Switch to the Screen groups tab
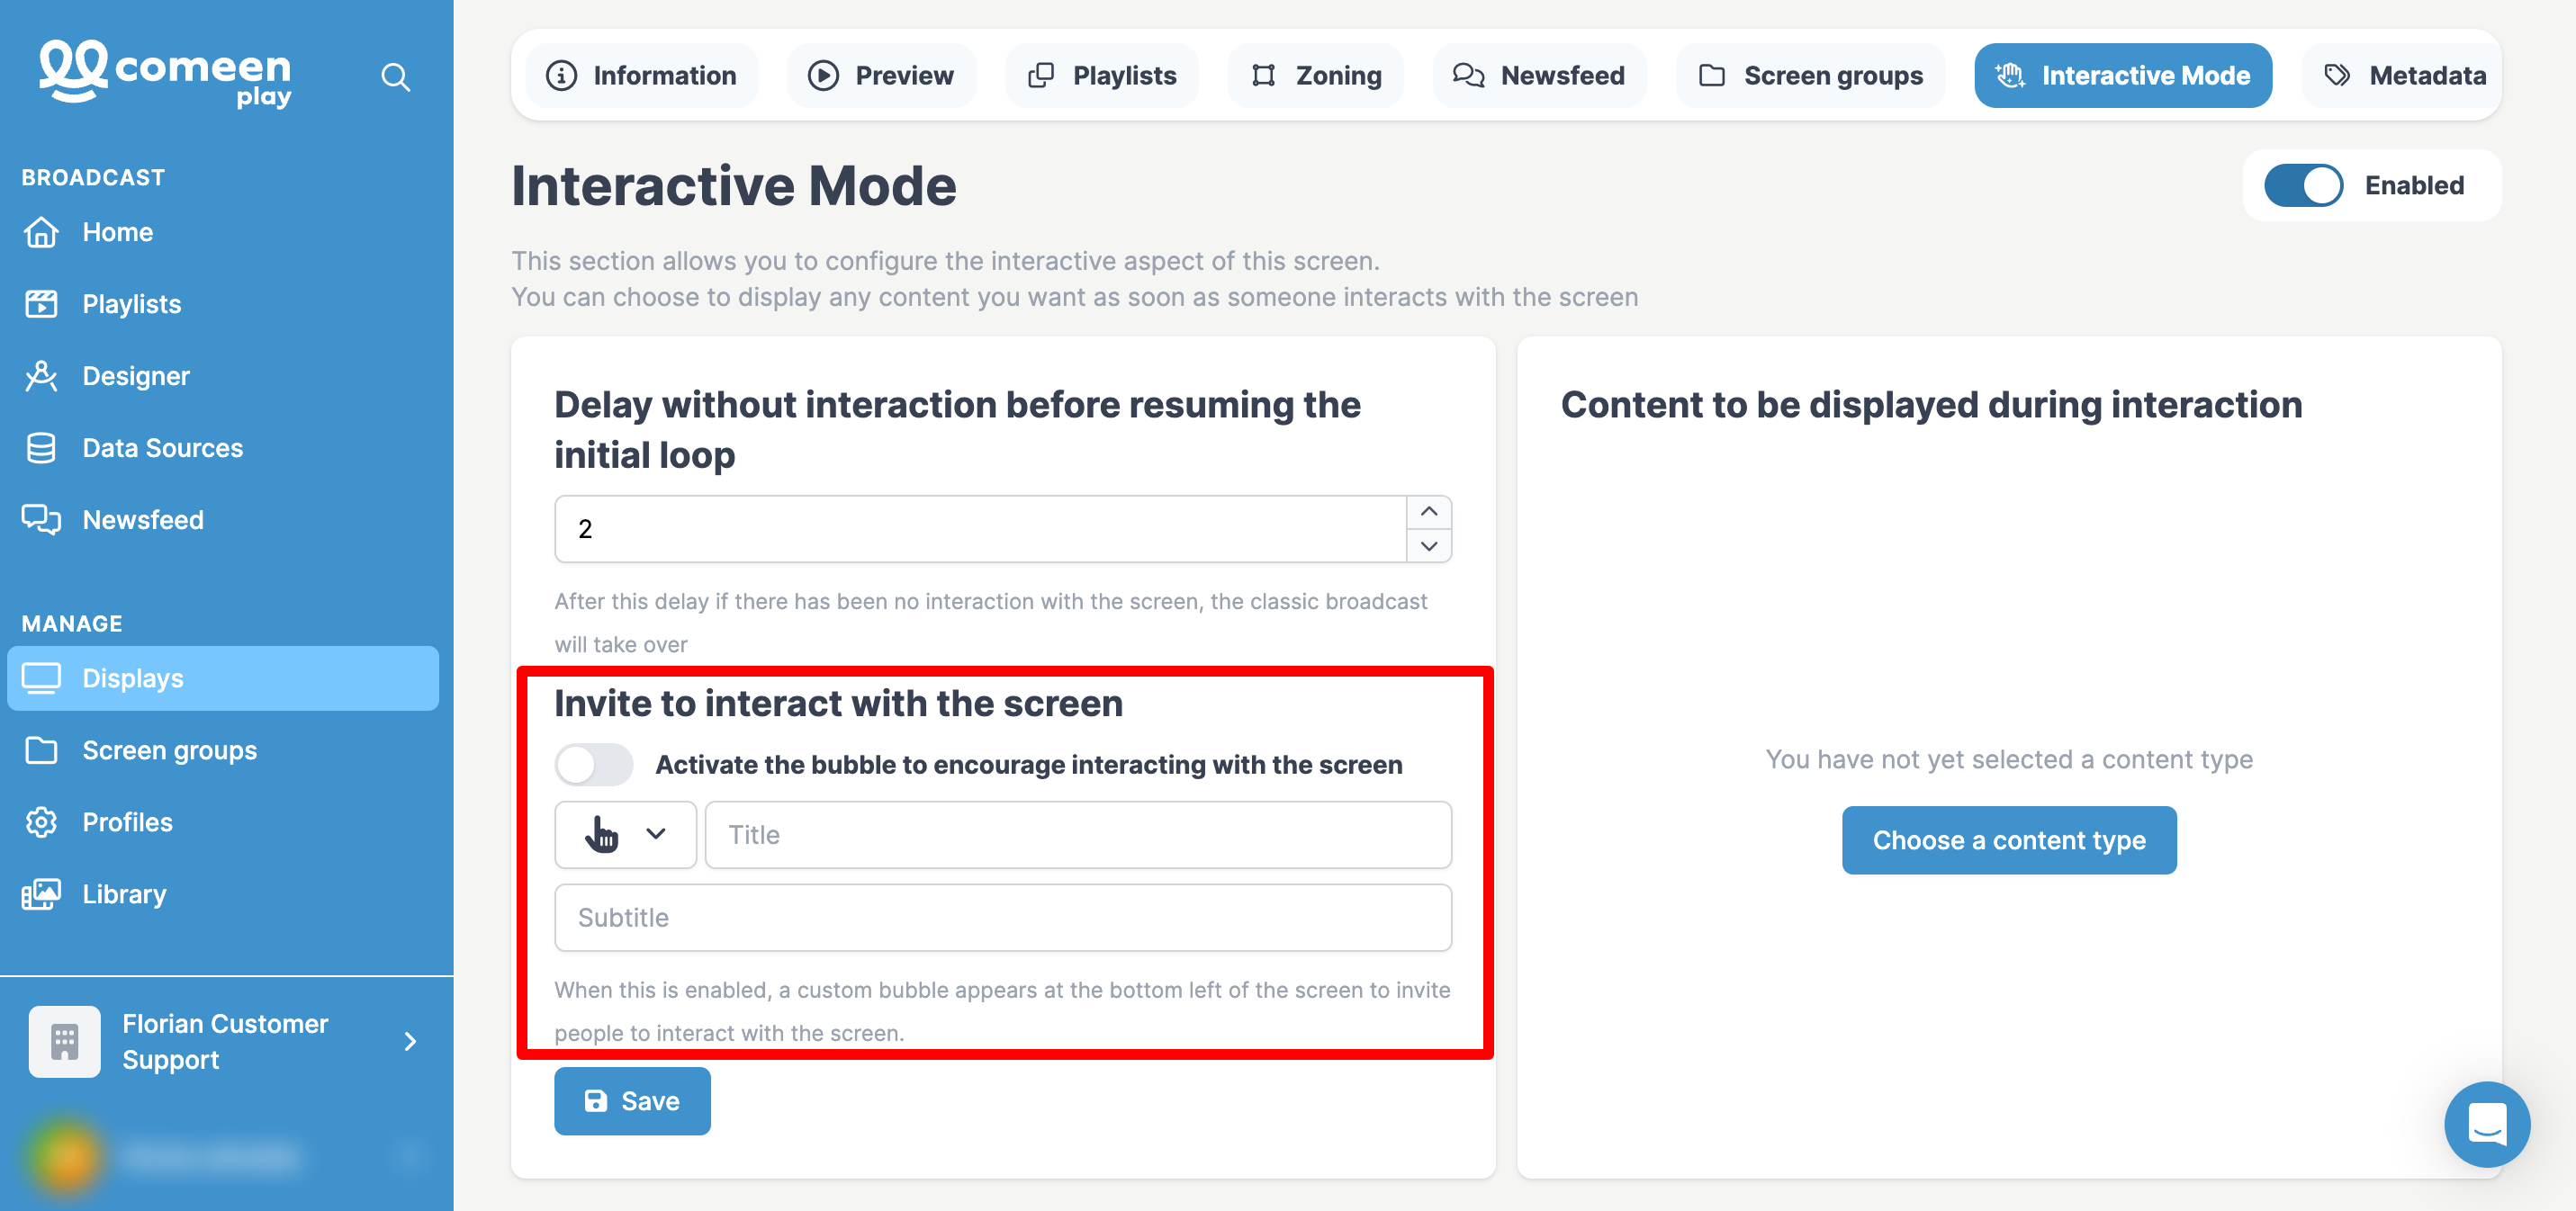The height and width of the screenshot is (1211, 2576). [x=1811, y=76]
